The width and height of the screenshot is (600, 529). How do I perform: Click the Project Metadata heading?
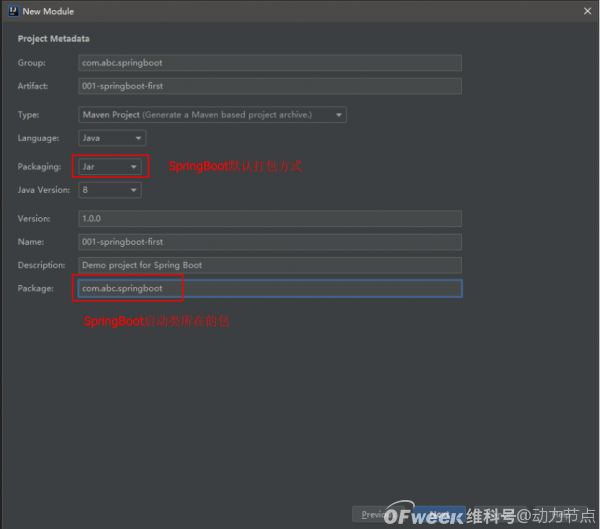[x=54, y=39]
